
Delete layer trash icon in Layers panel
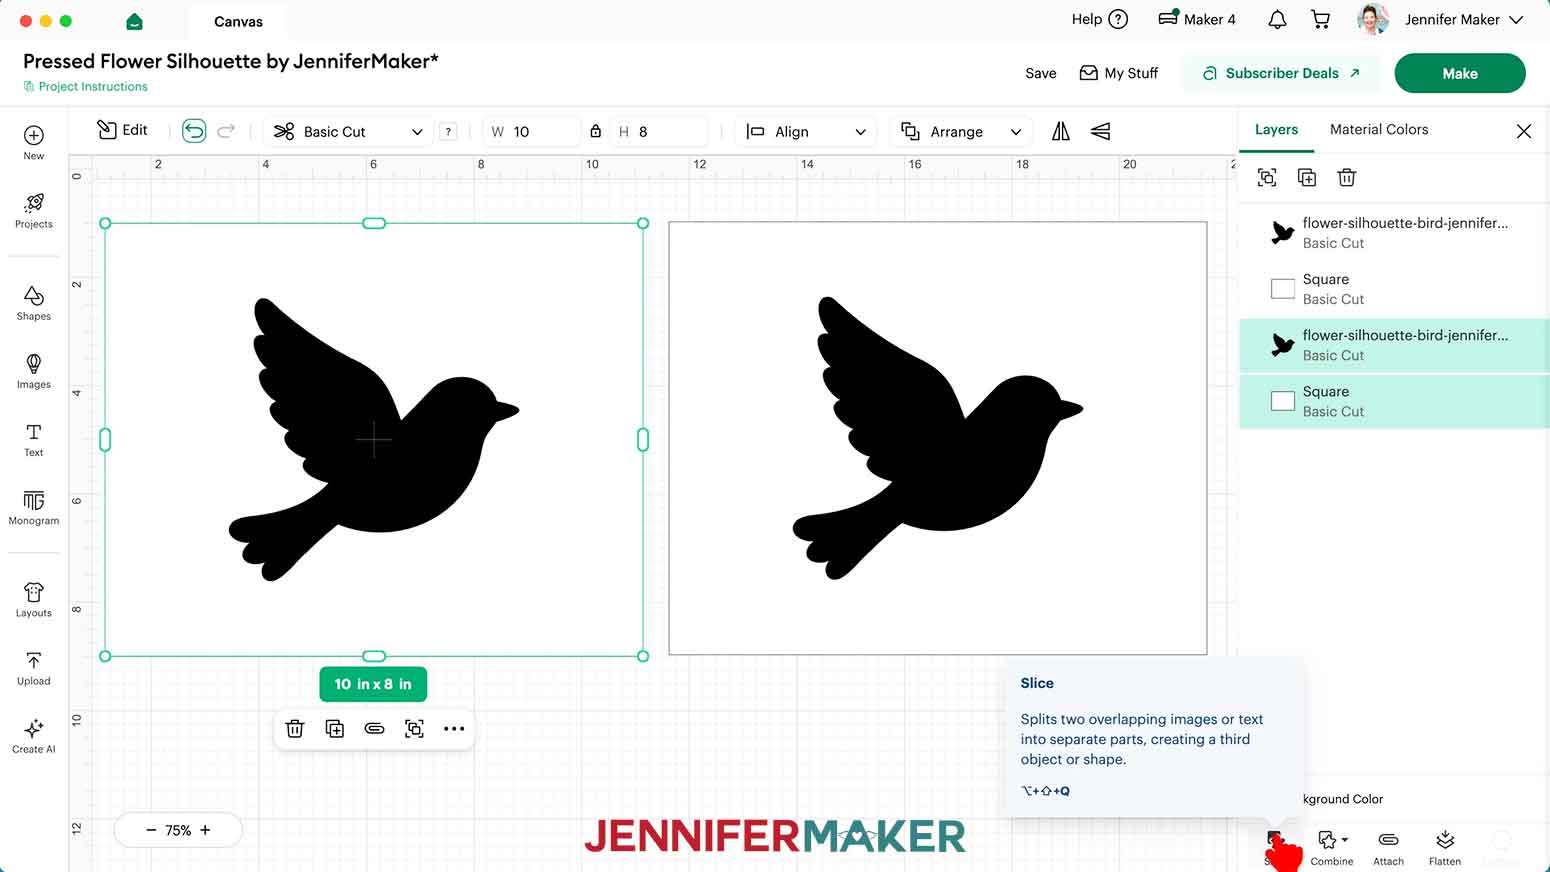pyautogui.click(x=1347, y=177)
